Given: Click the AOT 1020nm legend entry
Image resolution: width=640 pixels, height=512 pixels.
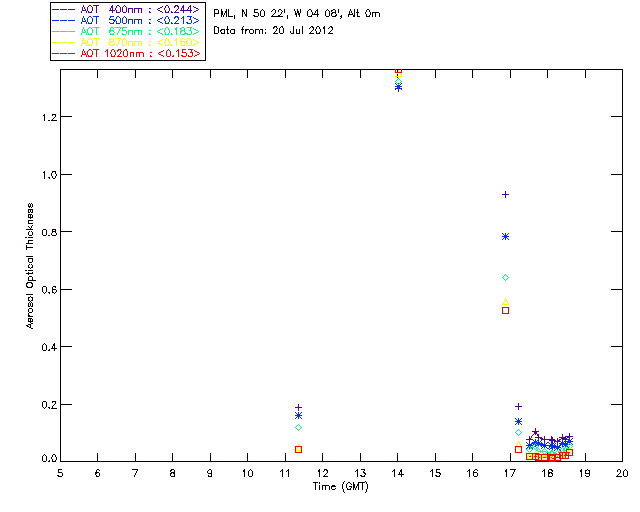Looking at the screenshot, I should 126,53.
